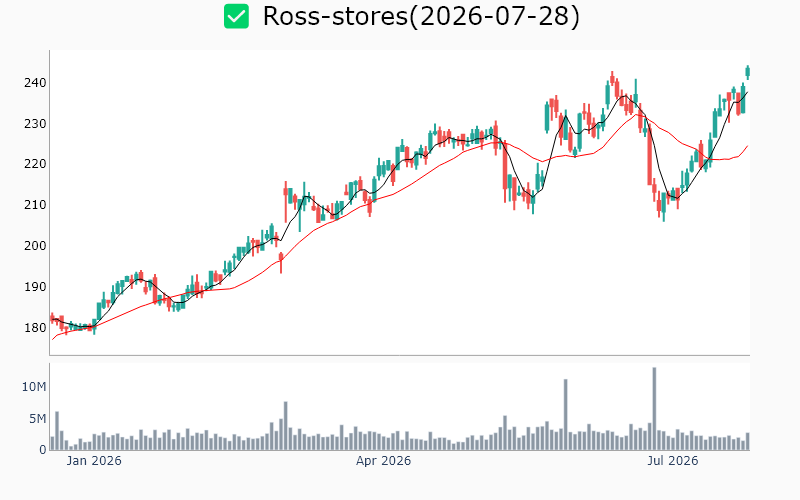Click the 210 price axis label
800x500 pixels.
click(x=35, y=205)
